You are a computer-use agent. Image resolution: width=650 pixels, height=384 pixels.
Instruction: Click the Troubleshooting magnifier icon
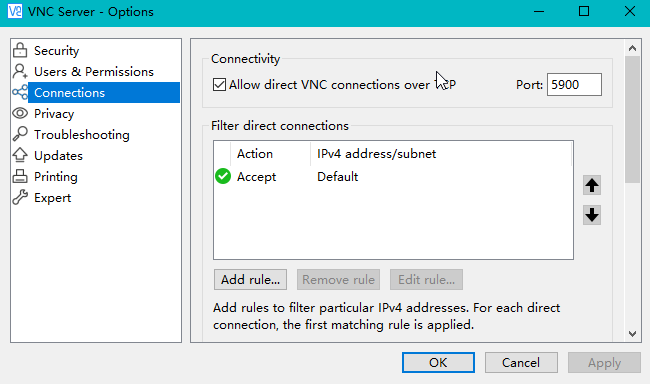[x=20, y=134]
